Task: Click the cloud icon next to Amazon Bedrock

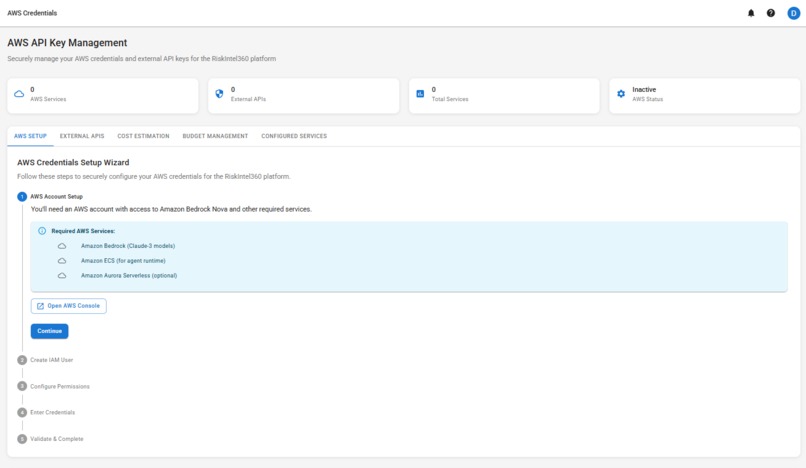Action: [x=62, y=246]
